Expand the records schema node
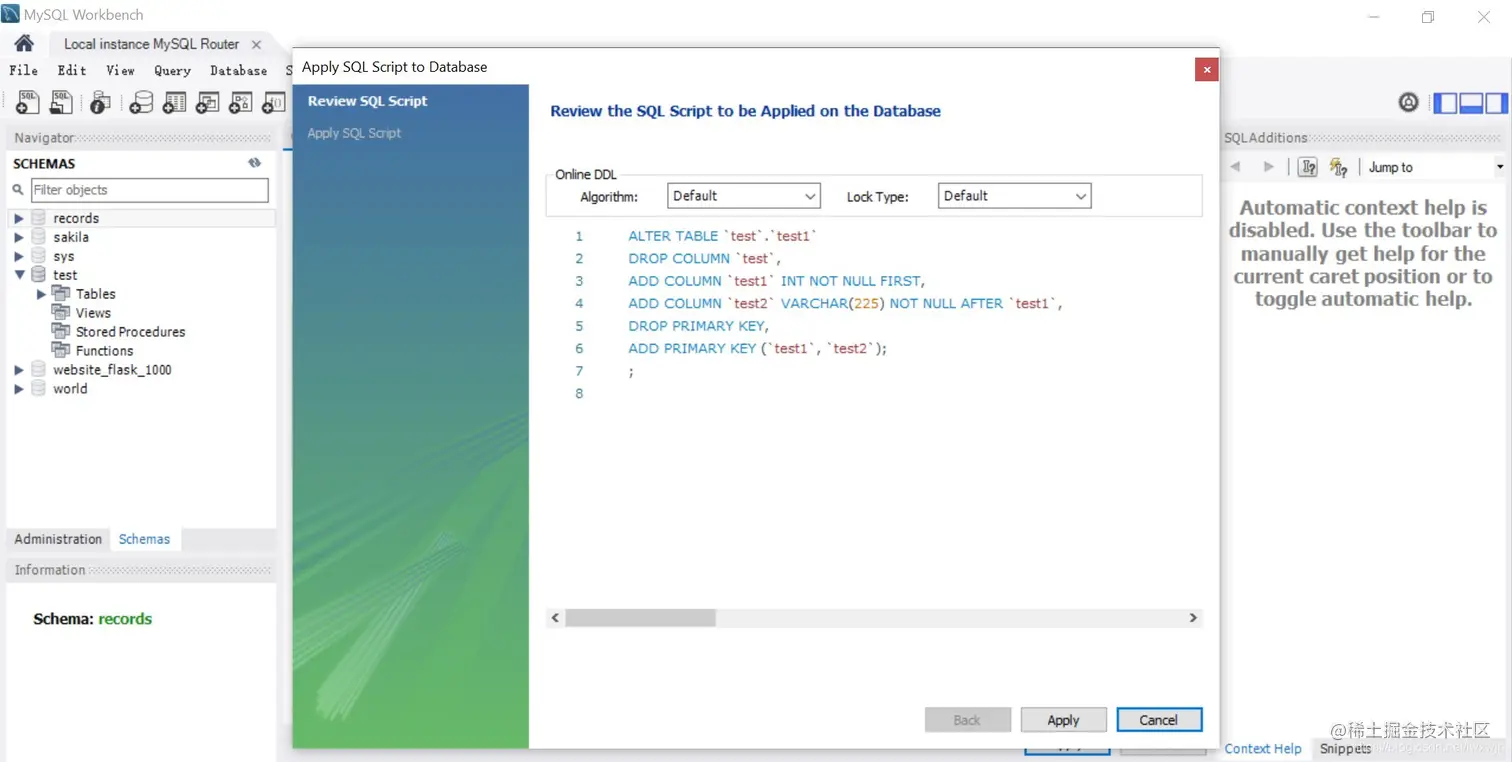The width and height of the screenshot is (1512, 762). 18,218
